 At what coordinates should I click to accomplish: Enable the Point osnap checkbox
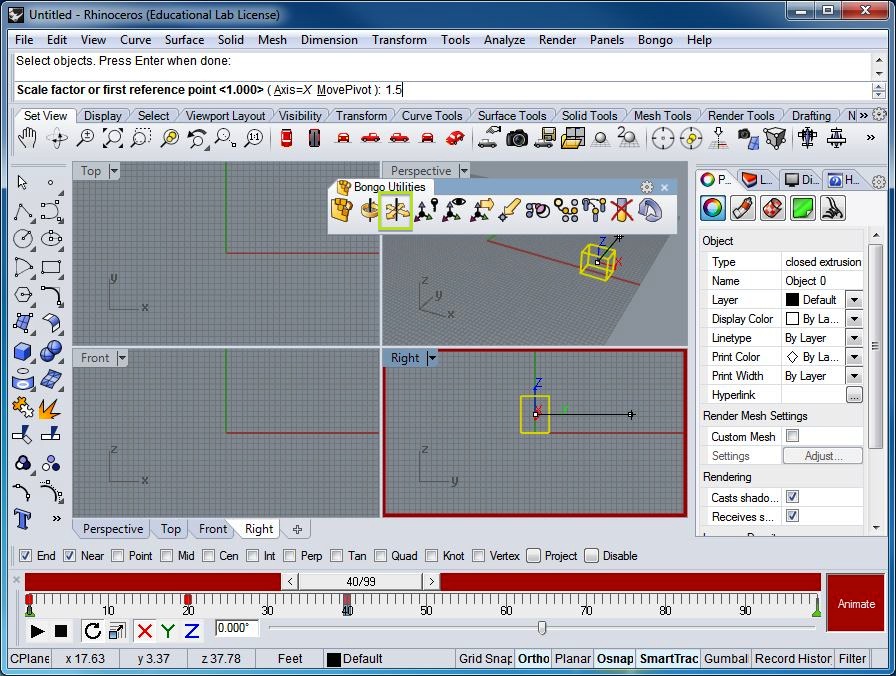point(118,555)
